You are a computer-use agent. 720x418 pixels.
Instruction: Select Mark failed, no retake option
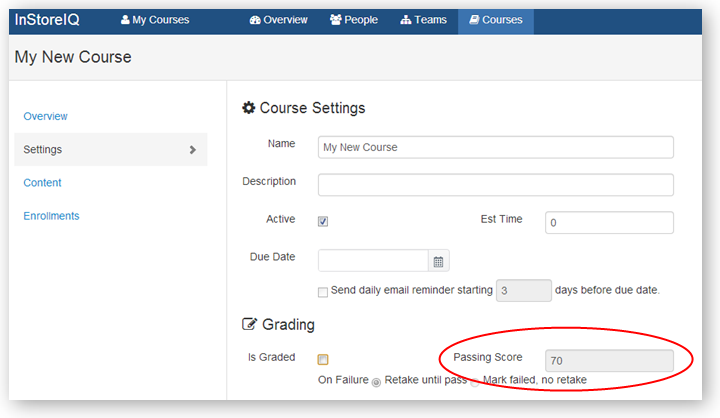click(476, 381)
